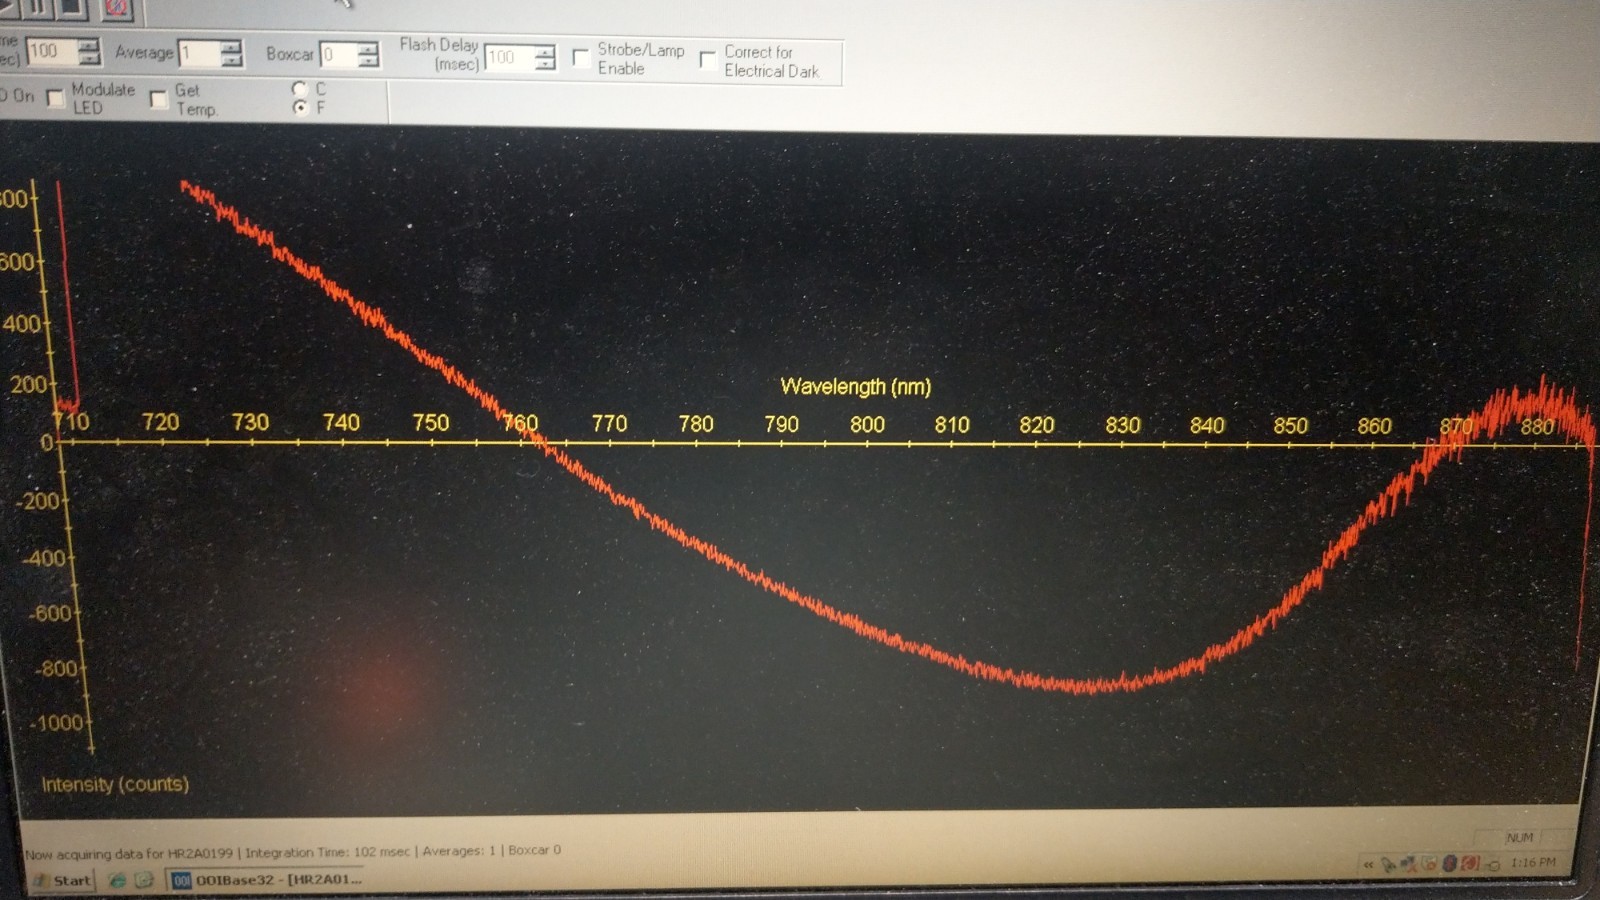Click the status text 'Now acquiring data for HR2A0199'

129,854
